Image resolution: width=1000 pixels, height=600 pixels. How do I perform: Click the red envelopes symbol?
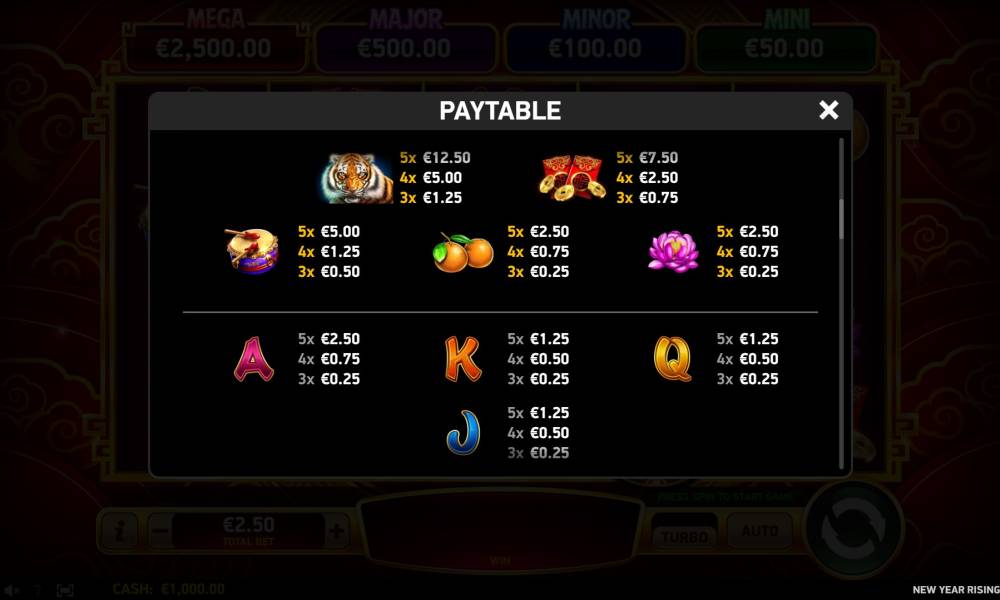click(572, 177)
